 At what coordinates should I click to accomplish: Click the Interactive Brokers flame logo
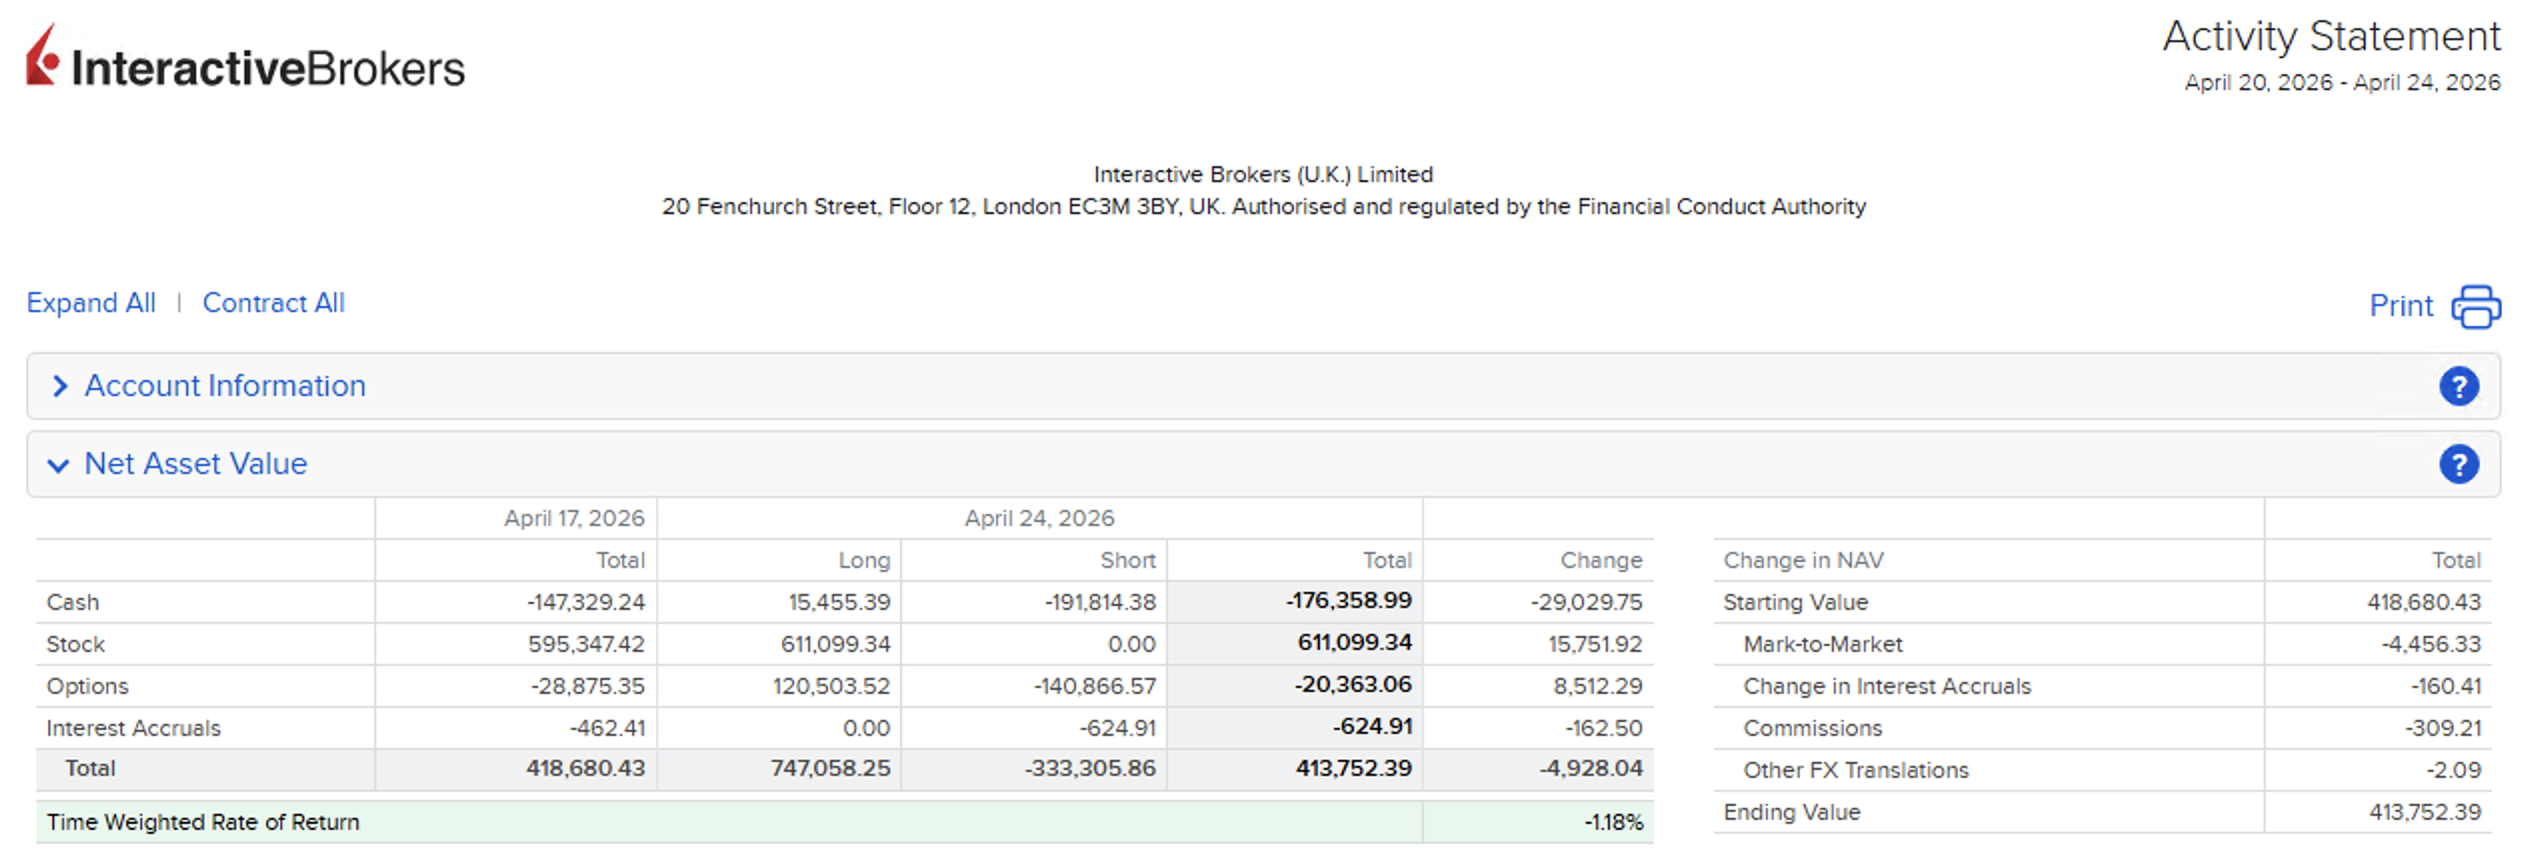coord(42,57)
